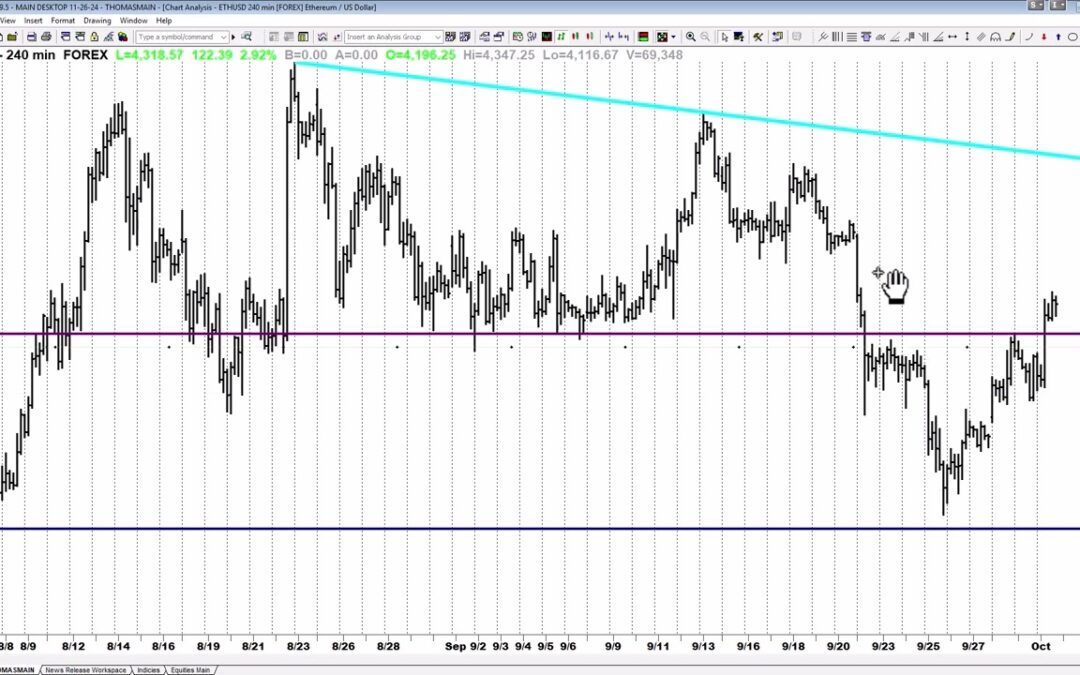
Task: Select the blue up arrow drawing tool
Action: point(1057,37)
